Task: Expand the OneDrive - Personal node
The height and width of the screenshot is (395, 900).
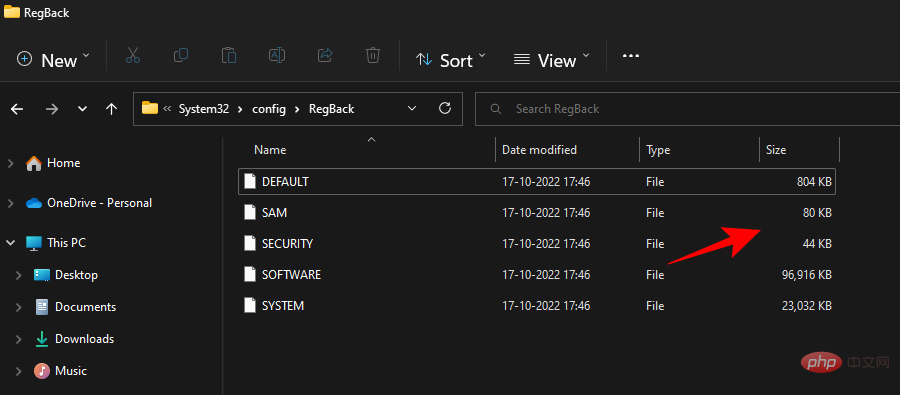Action: 10,203
